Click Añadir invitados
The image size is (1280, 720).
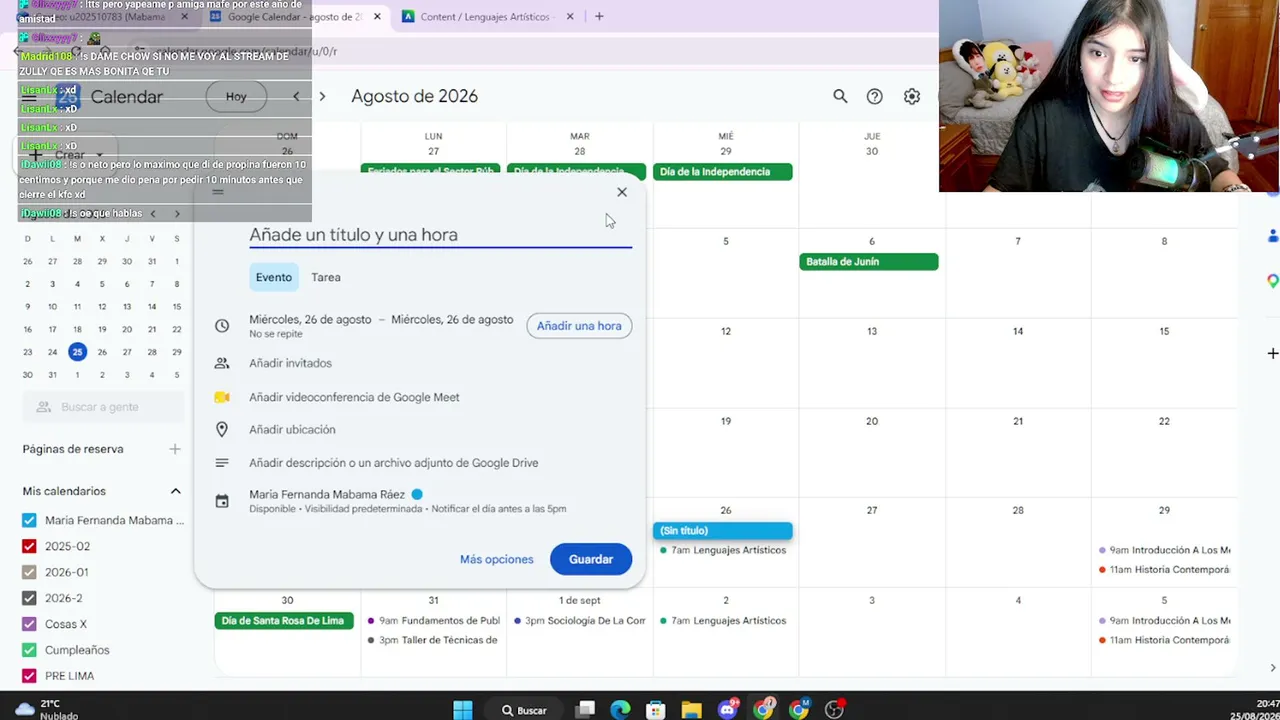[x=290, y=363]
